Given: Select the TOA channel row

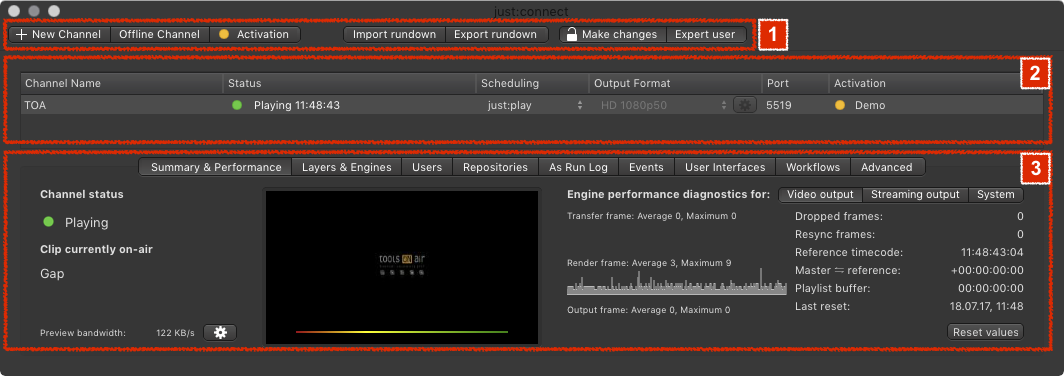Looking at the screenshot, I should (x=532, y=105).
